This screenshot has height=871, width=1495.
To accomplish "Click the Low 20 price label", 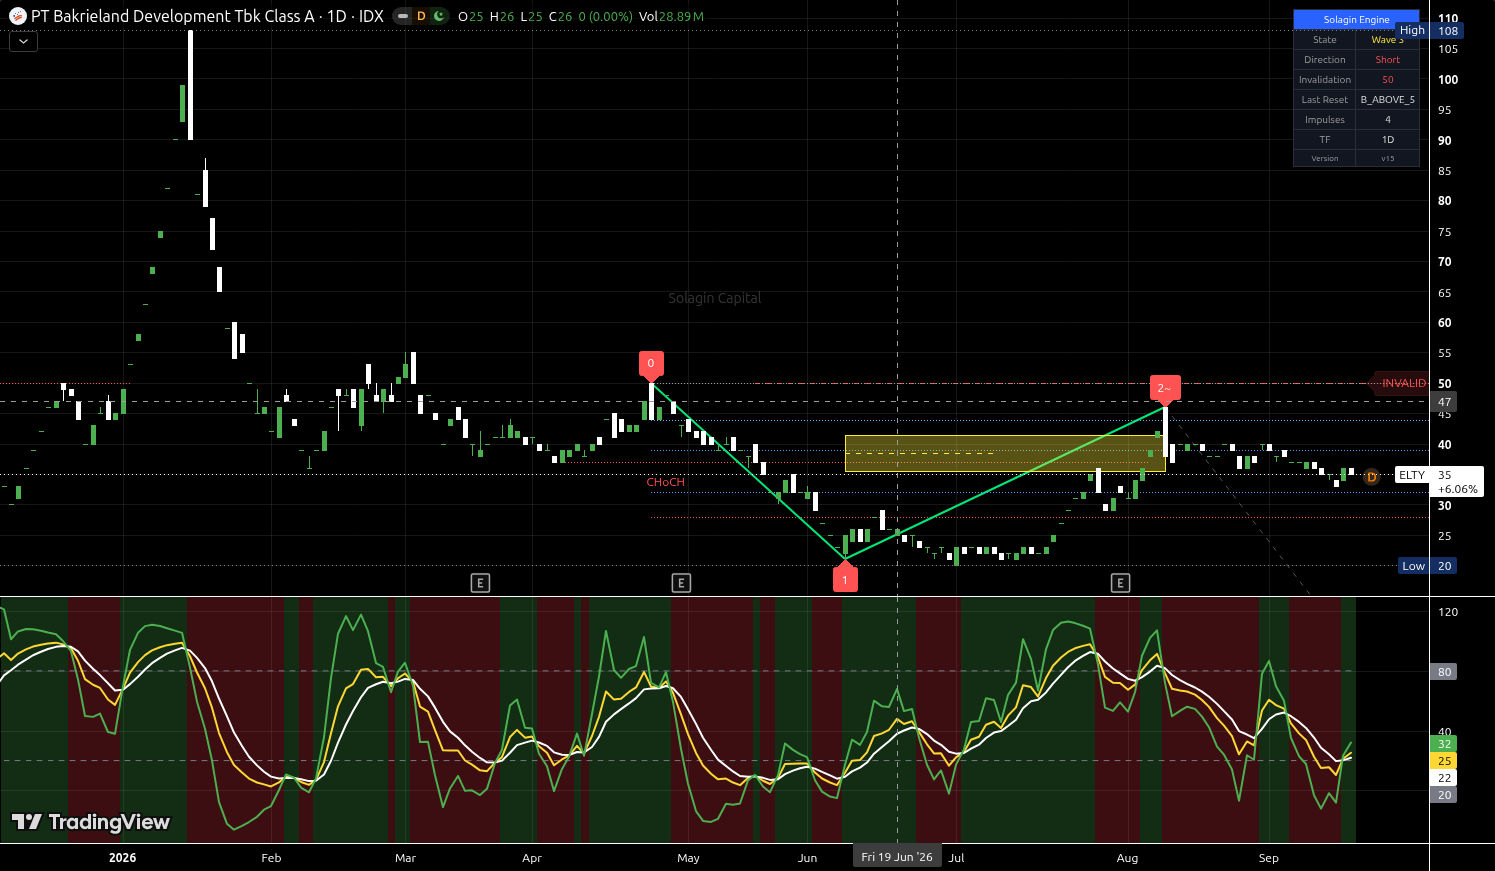I will tap(1428, 566).
